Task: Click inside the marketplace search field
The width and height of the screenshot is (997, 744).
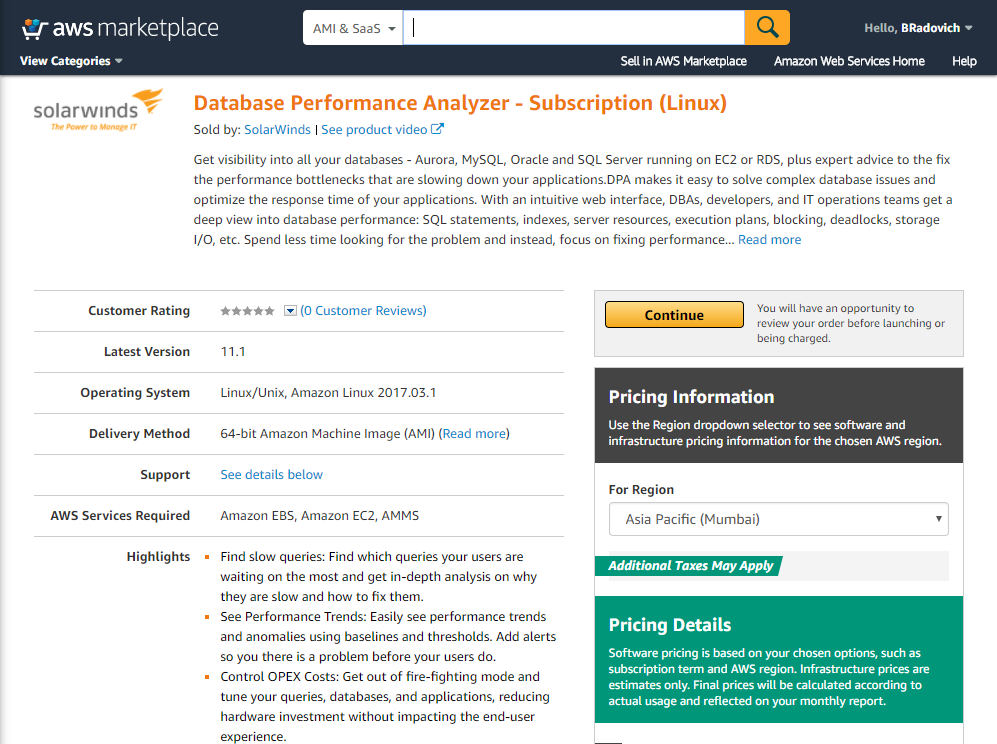Action: point(574,28)
